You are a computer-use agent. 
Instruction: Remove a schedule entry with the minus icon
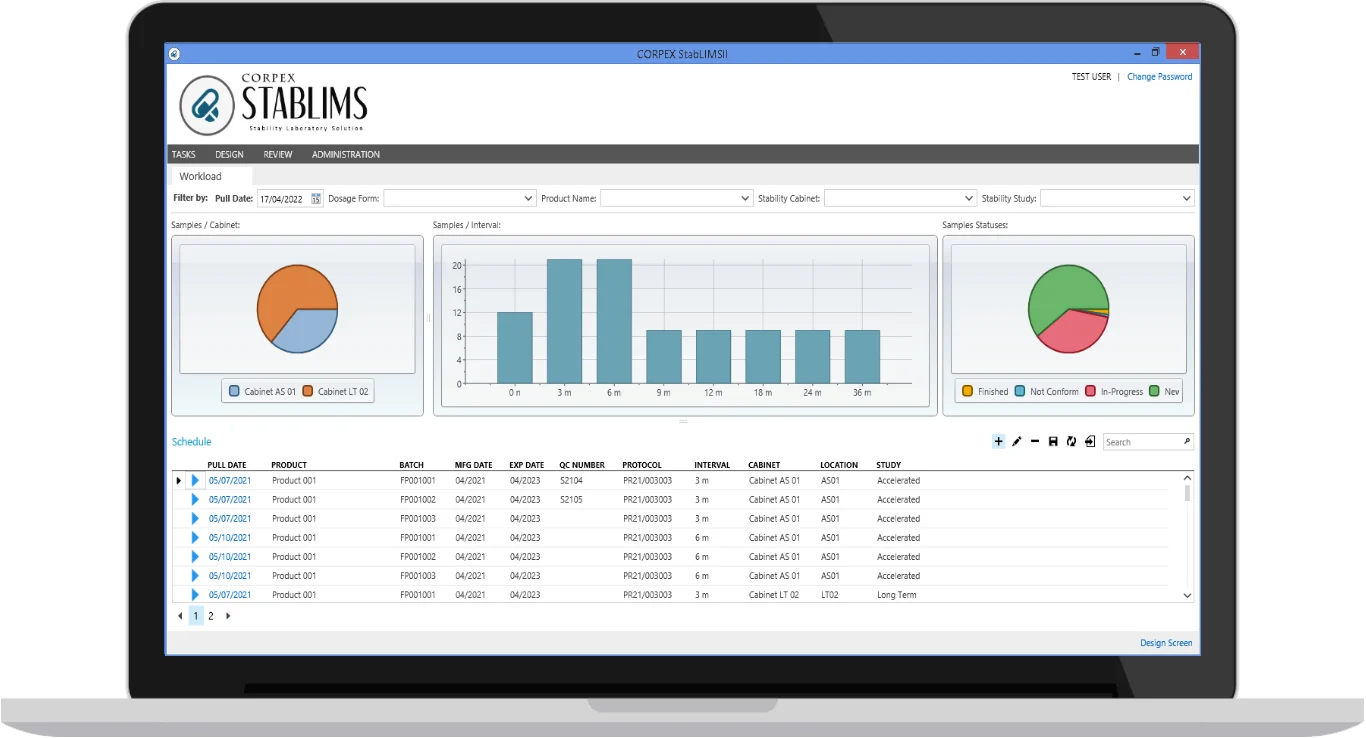[x=1036, y=441]
